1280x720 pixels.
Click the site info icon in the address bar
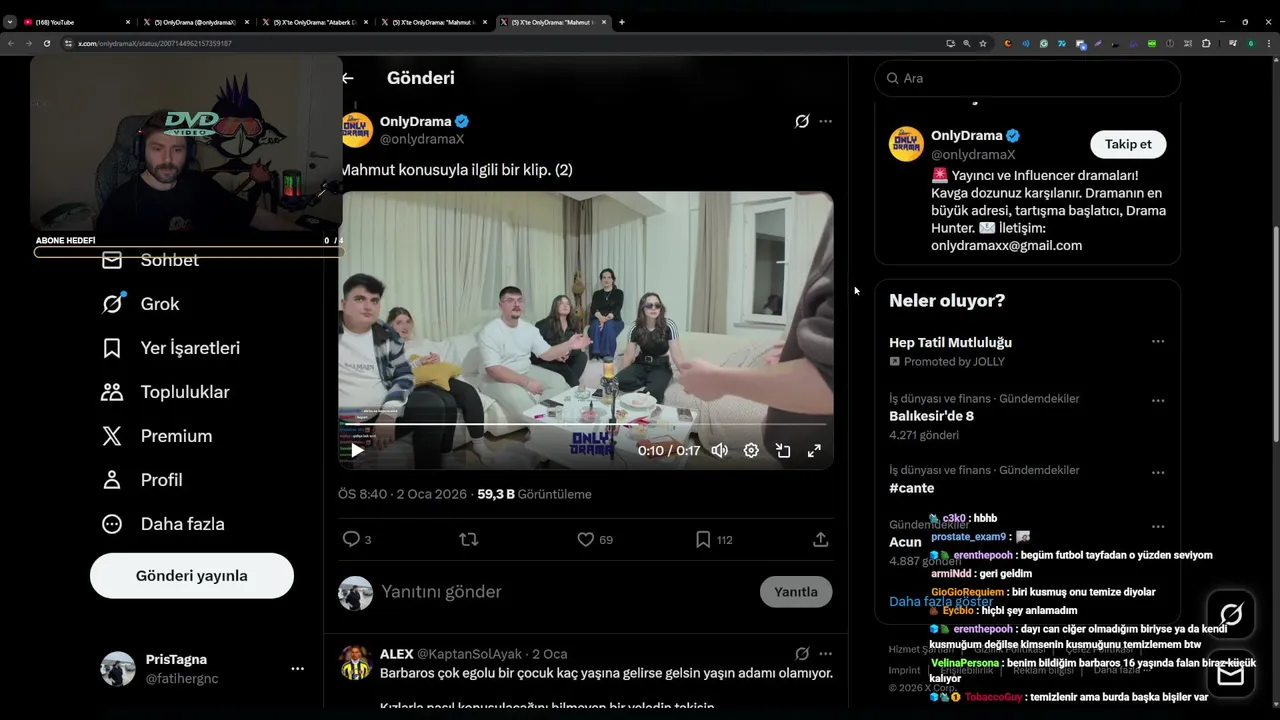pyautogui.click(x=68, y=44)
